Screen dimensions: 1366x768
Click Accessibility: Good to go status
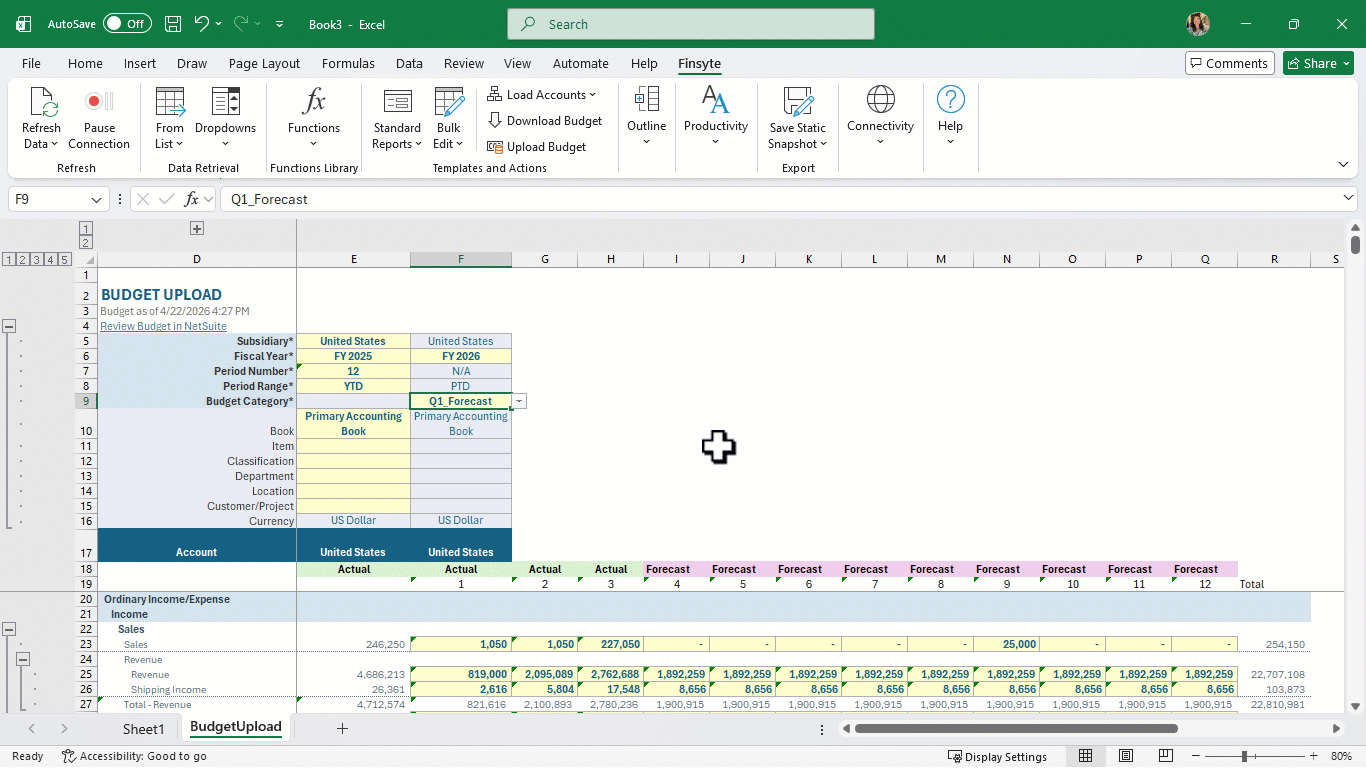point(134,756)
